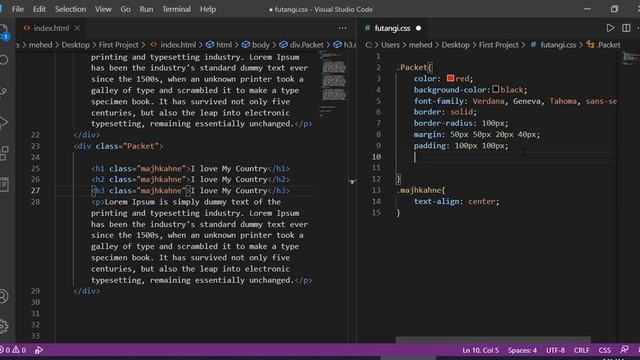Click 'futangi.css' breadcrumb in right editor
Image resolution: width=640 pixels, height=360 pixels.
558,45
